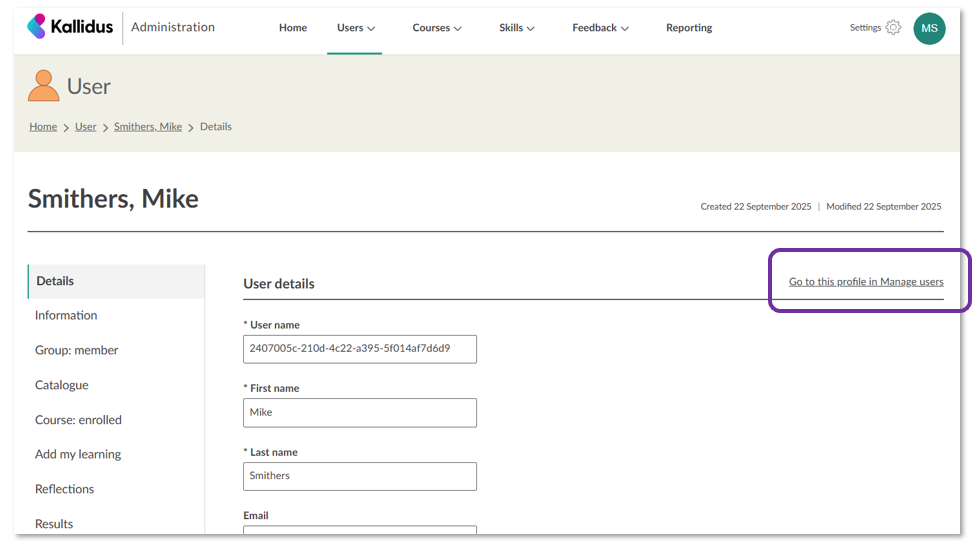Switch to Course: enrolled sidebar tab
The height and width of the screenshot is (541, 976).
tap(78, 420)
